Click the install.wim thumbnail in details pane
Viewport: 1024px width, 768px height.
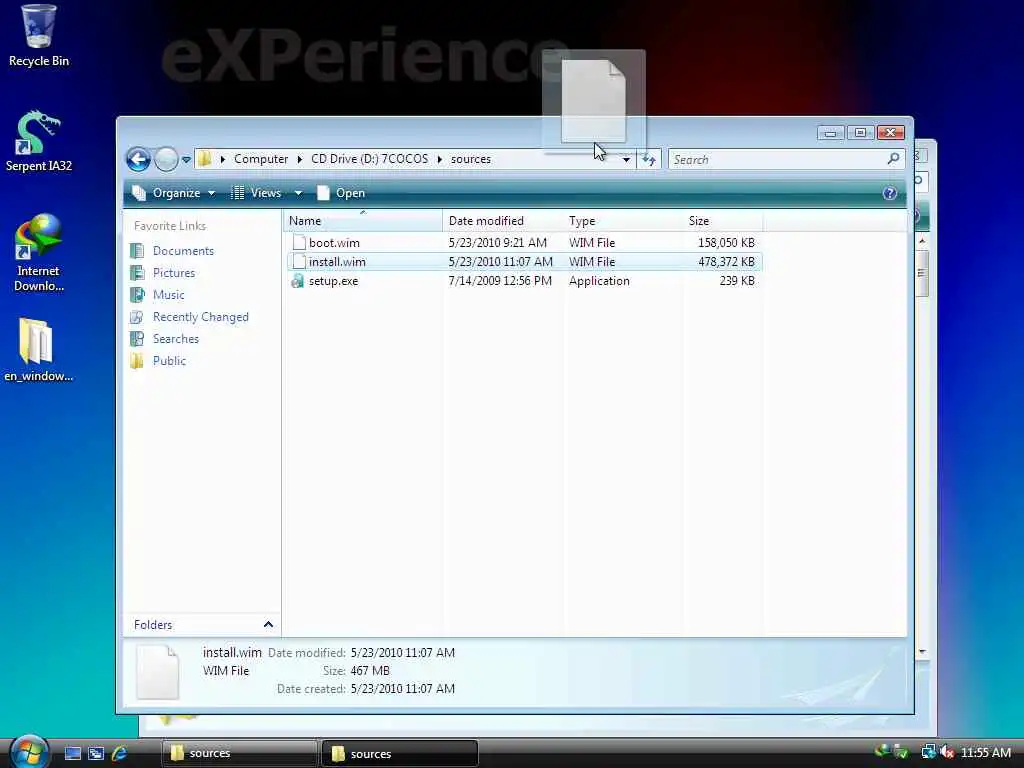tap(157, 672)
